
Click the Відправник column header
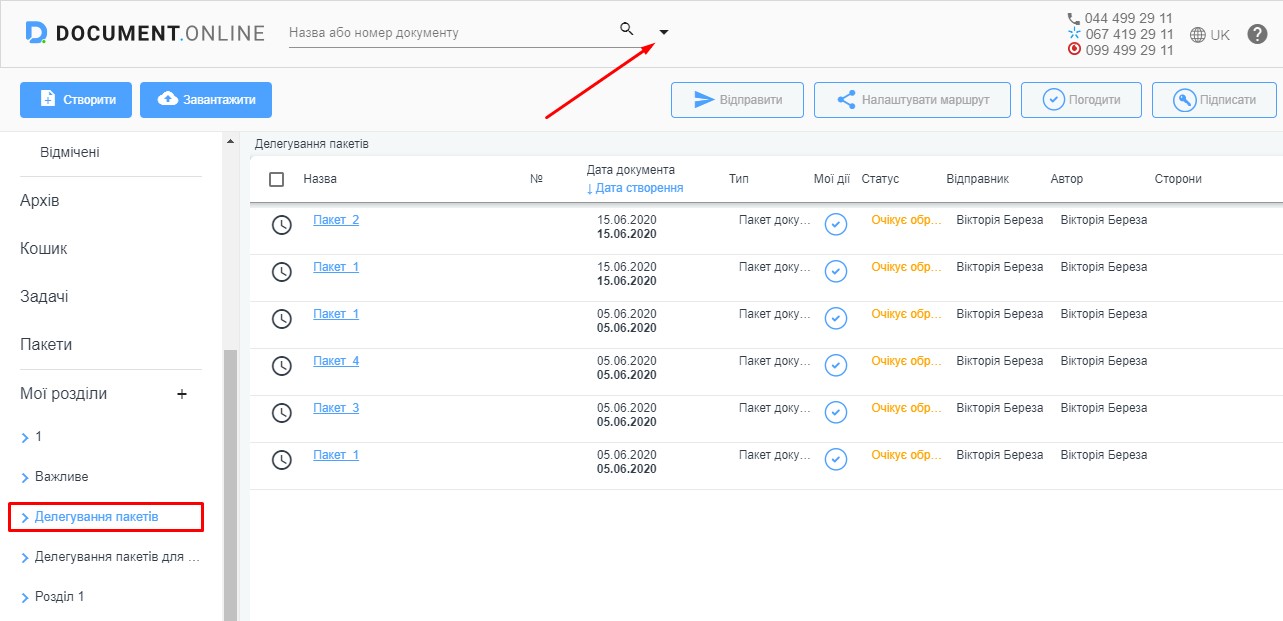(978, 179)
